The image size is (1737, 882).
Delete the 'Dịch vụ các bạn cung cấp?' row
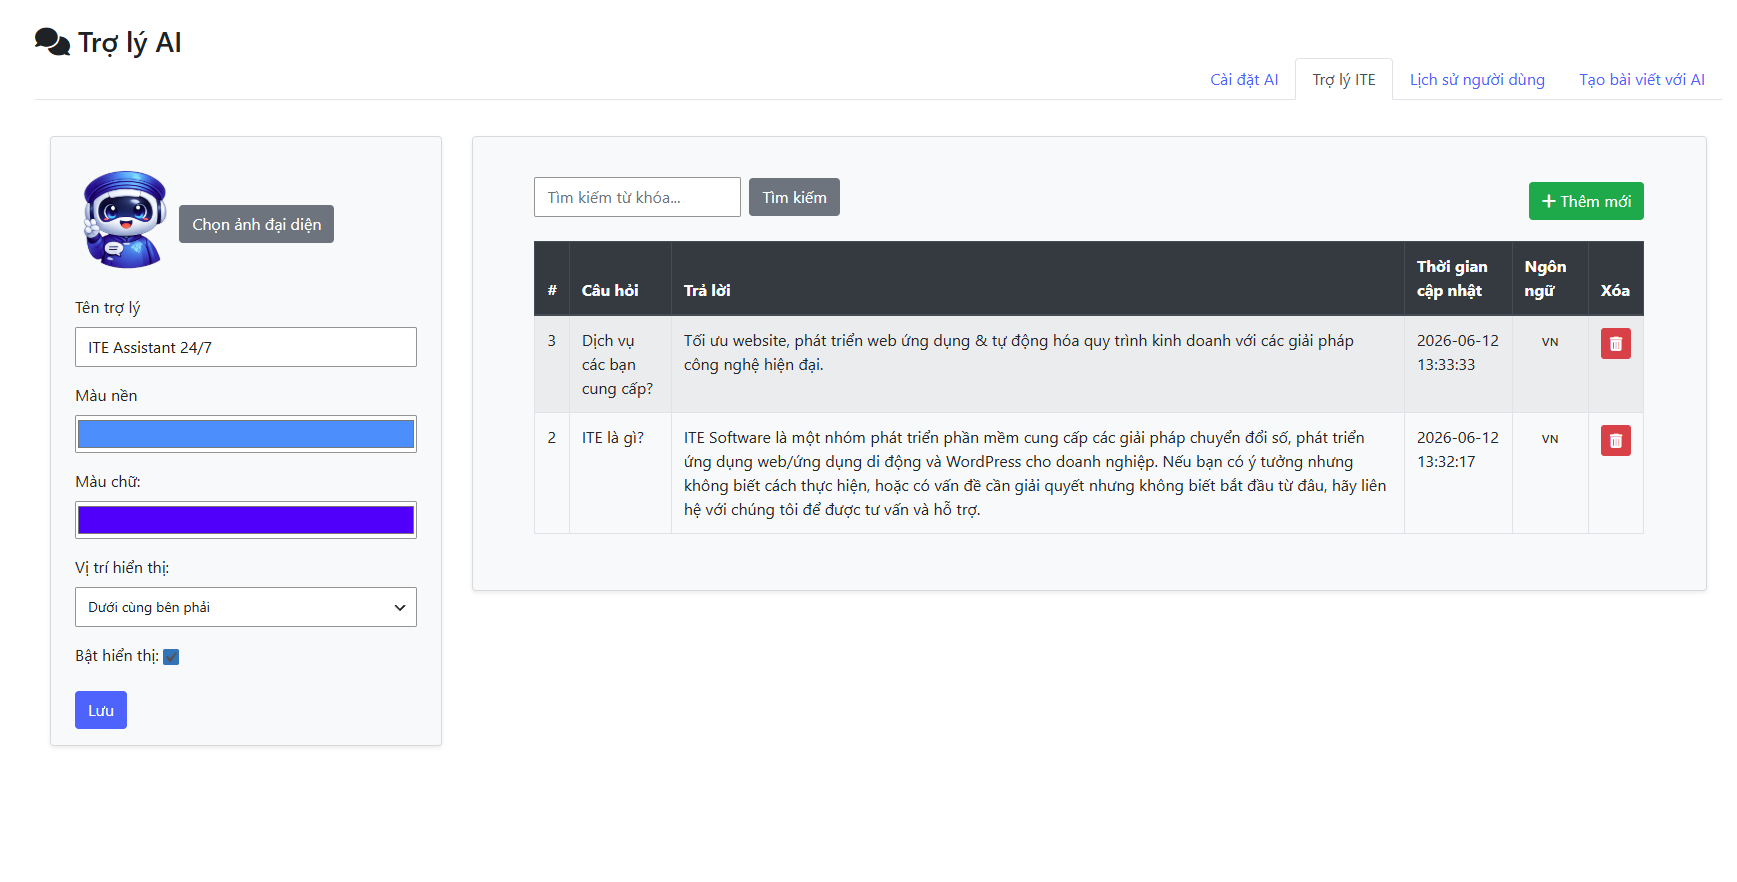tap(1615, 344)
